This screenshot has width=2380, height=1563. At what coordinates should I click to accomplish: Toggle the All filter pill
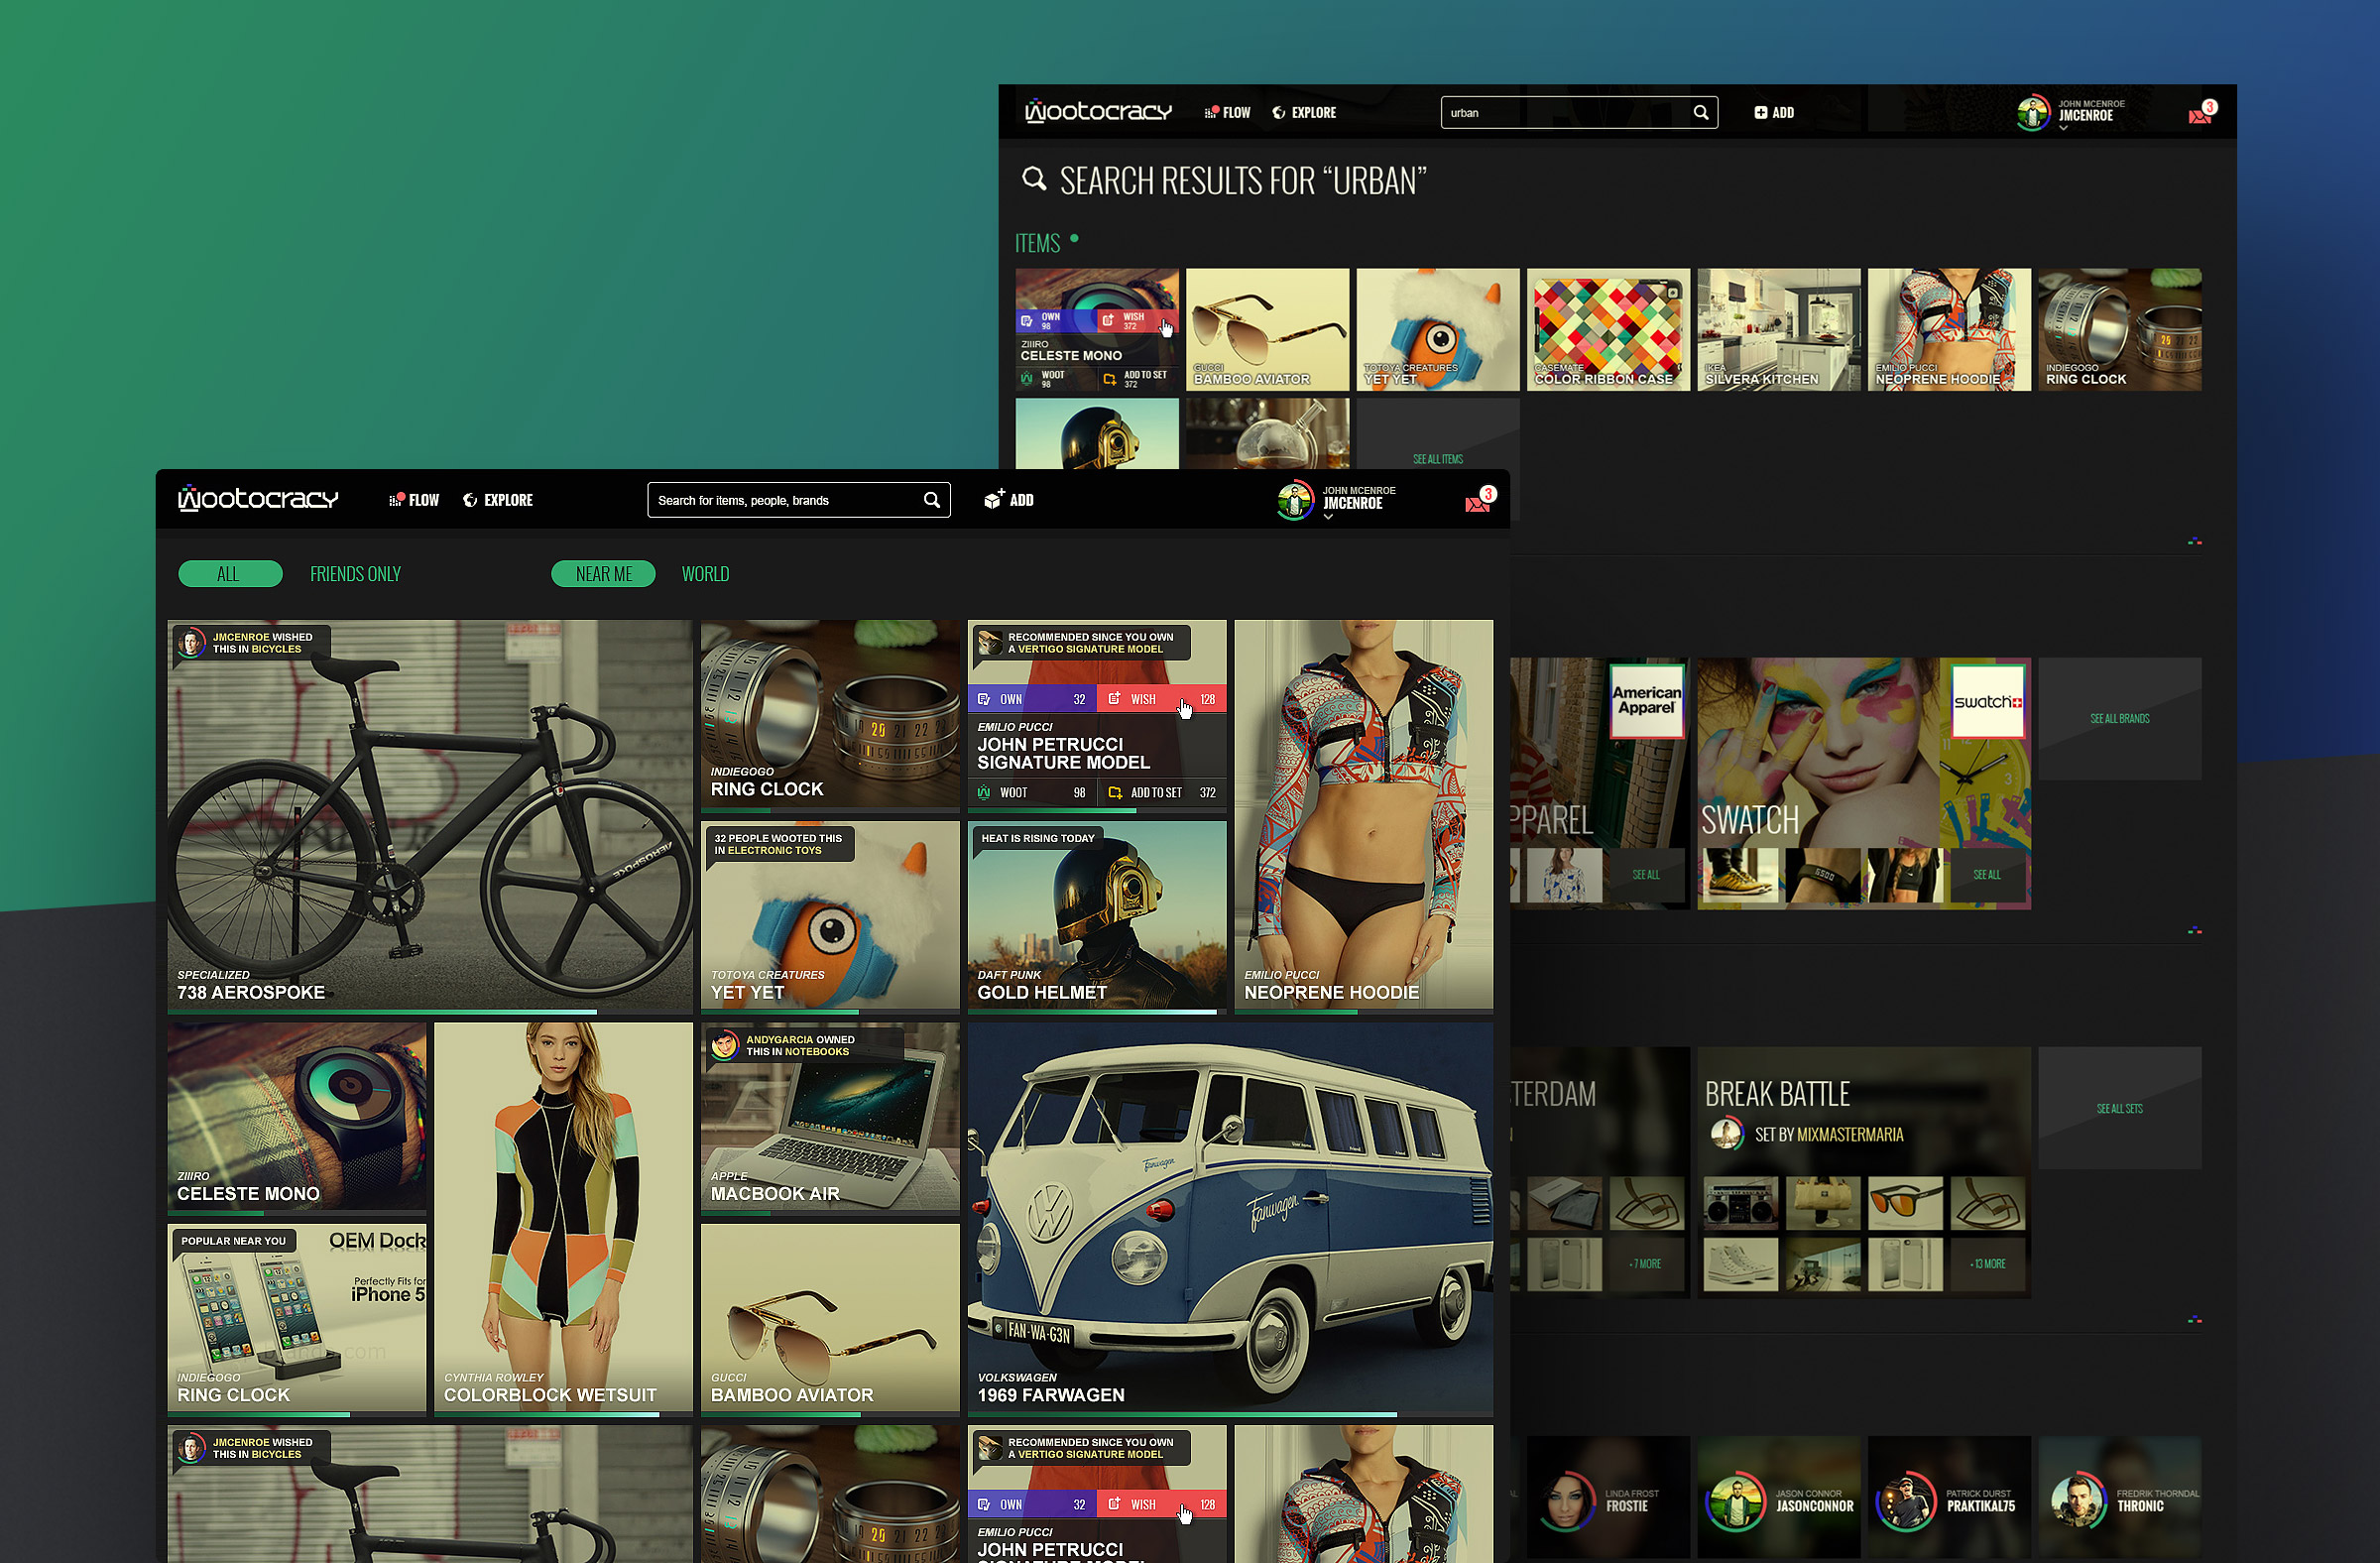click(229, 574)
